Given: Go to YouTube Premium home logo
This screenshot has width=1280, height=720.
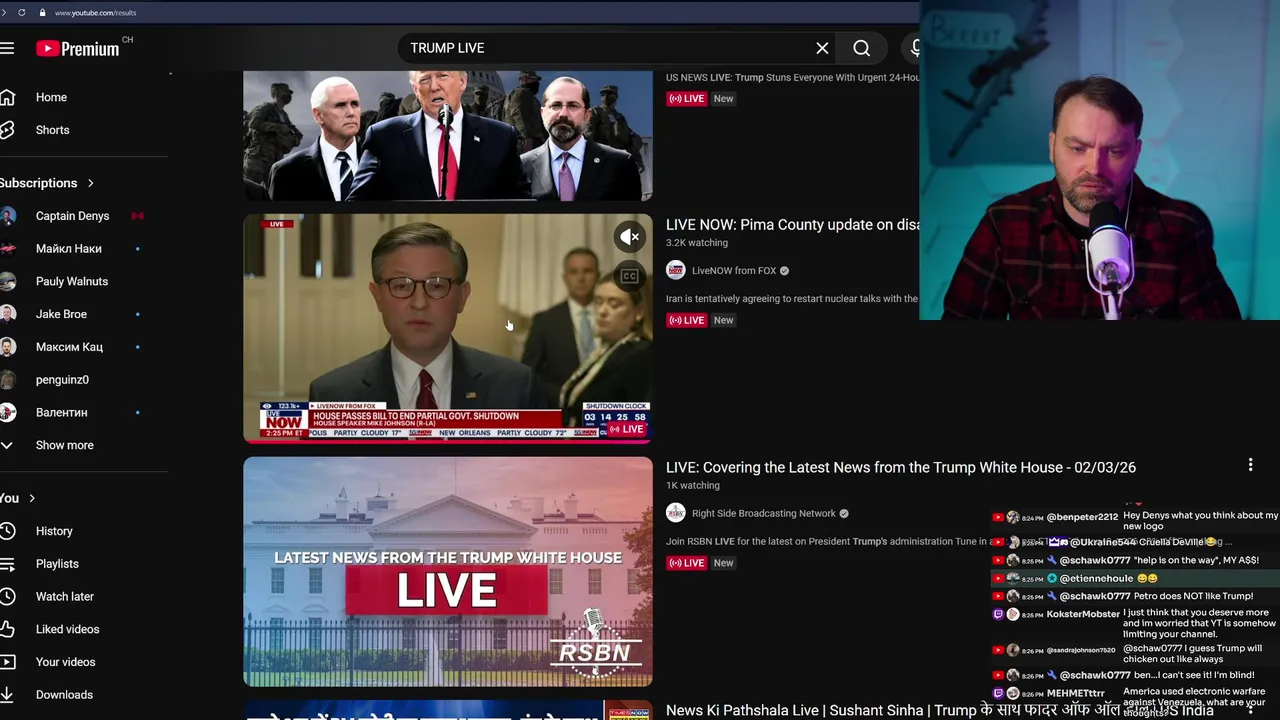Looking at the screenshot, I should 78,48.
